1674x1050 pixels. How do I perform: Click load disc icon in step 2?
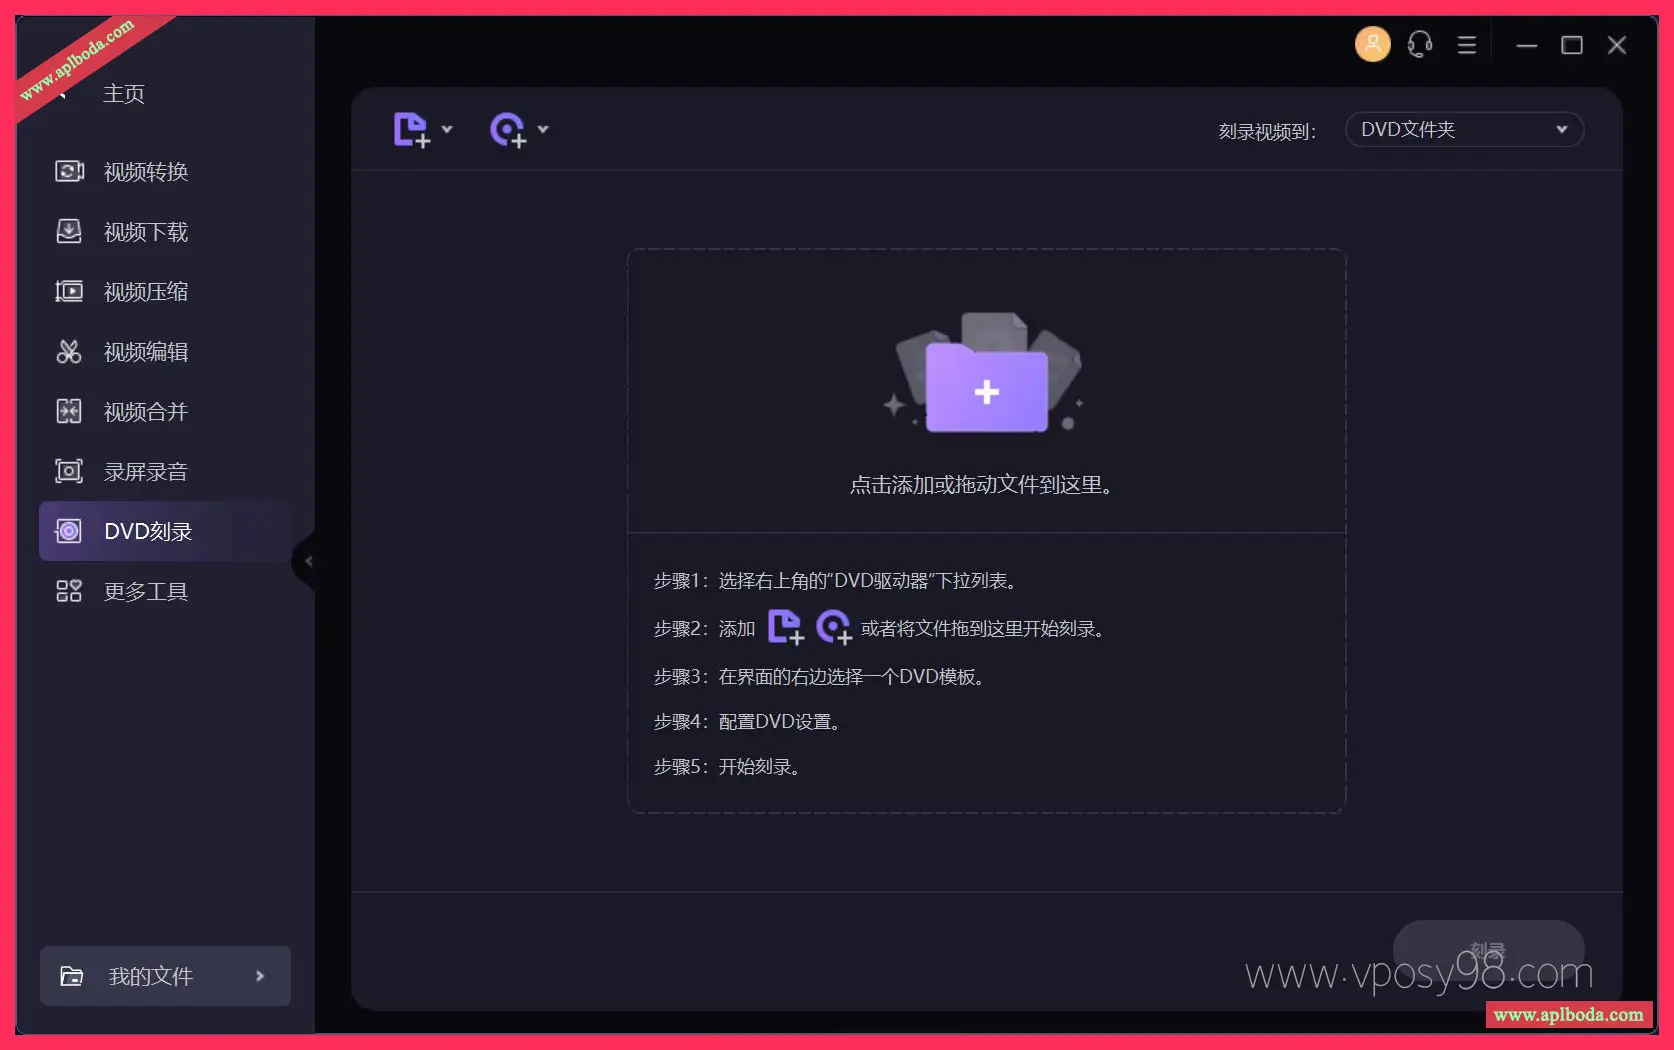tap(833, 628)
